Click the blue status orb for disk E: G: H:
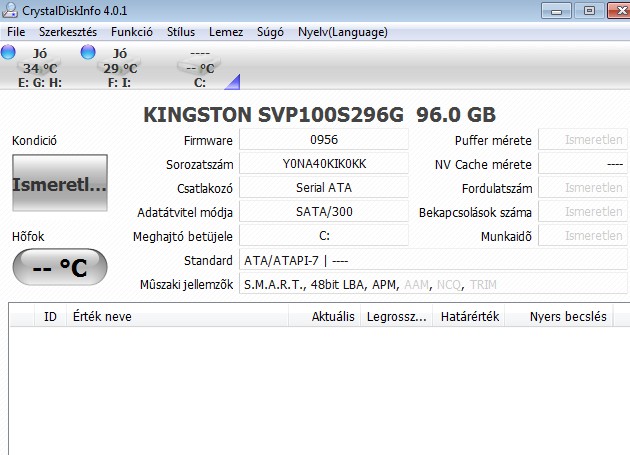The image size is (630, 455). (8, 52)
